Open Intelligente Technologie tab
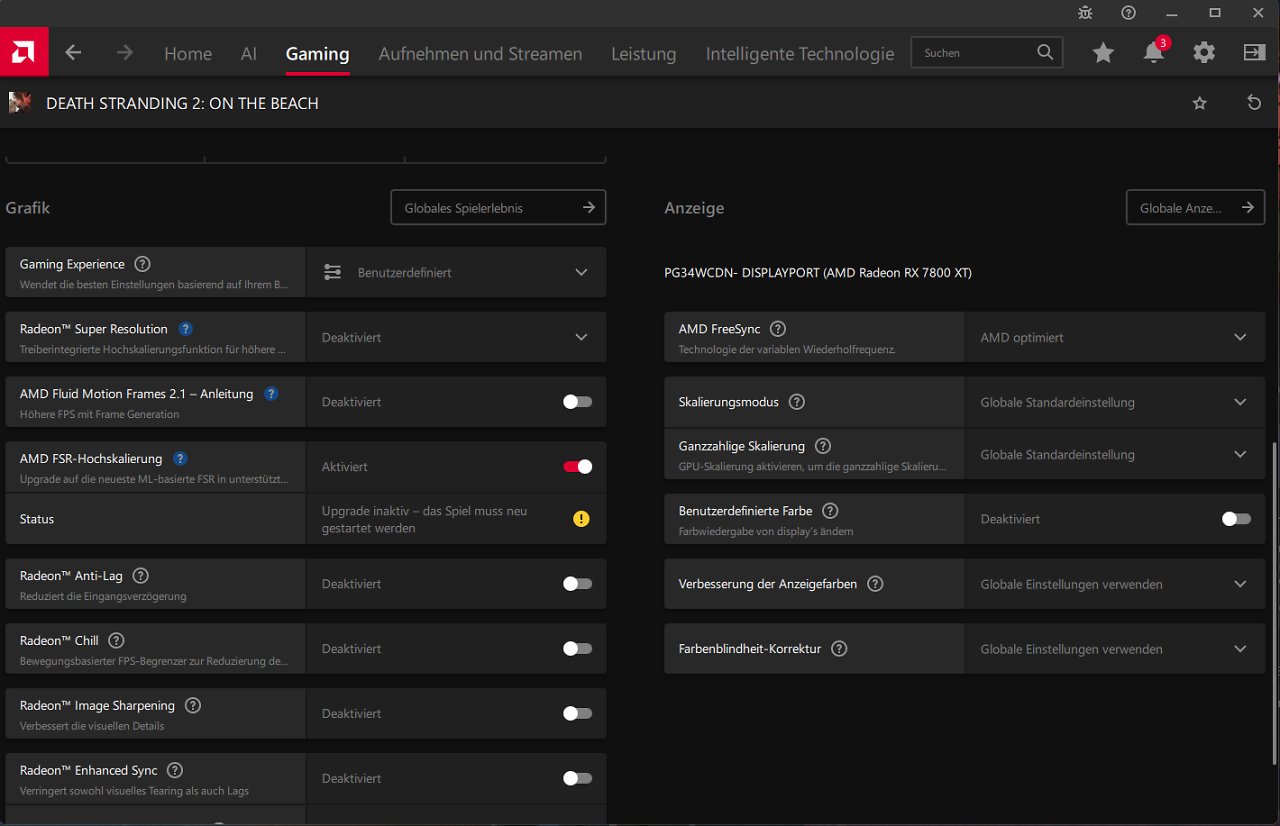The width and height of the screenshot is (1280, 826). click(800, 54)
